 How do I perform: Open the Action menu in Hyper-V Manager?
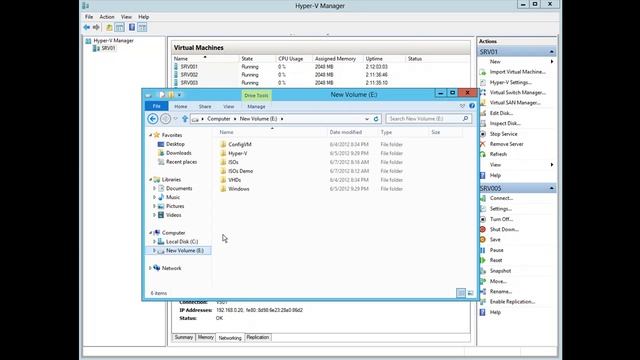[x=107, y=17]
